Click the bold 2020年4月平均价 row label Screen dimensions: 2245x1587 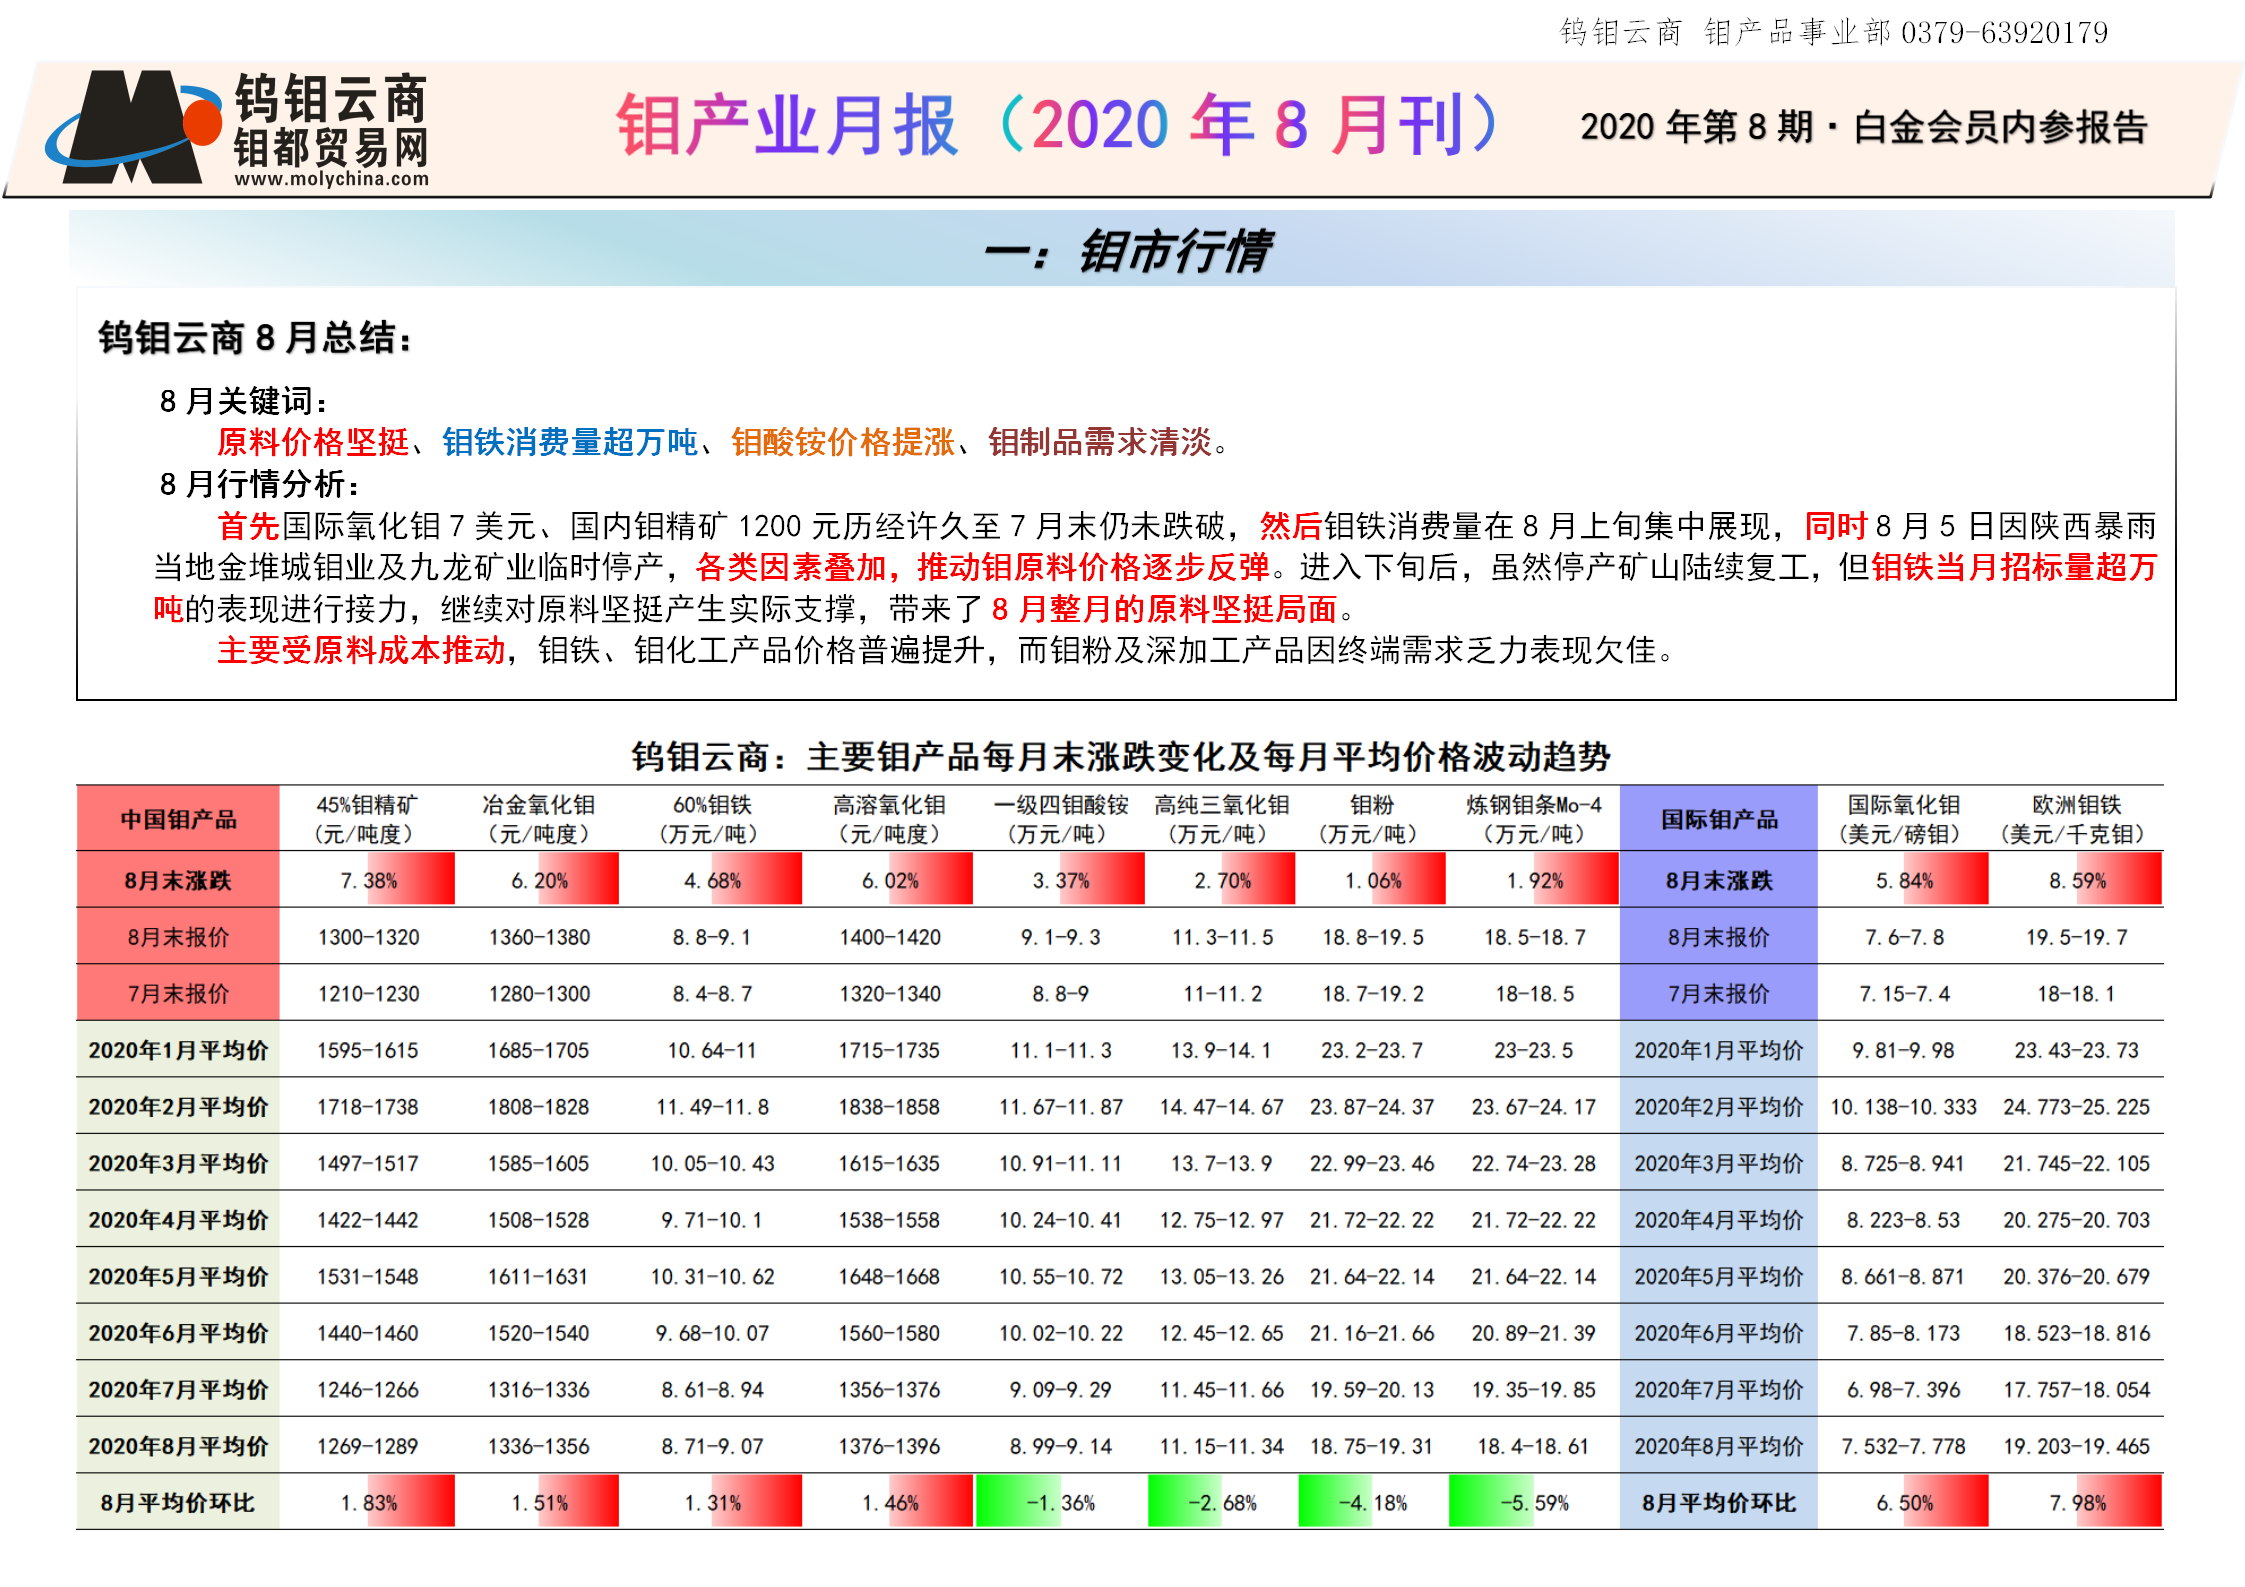tap(178, 1220)
